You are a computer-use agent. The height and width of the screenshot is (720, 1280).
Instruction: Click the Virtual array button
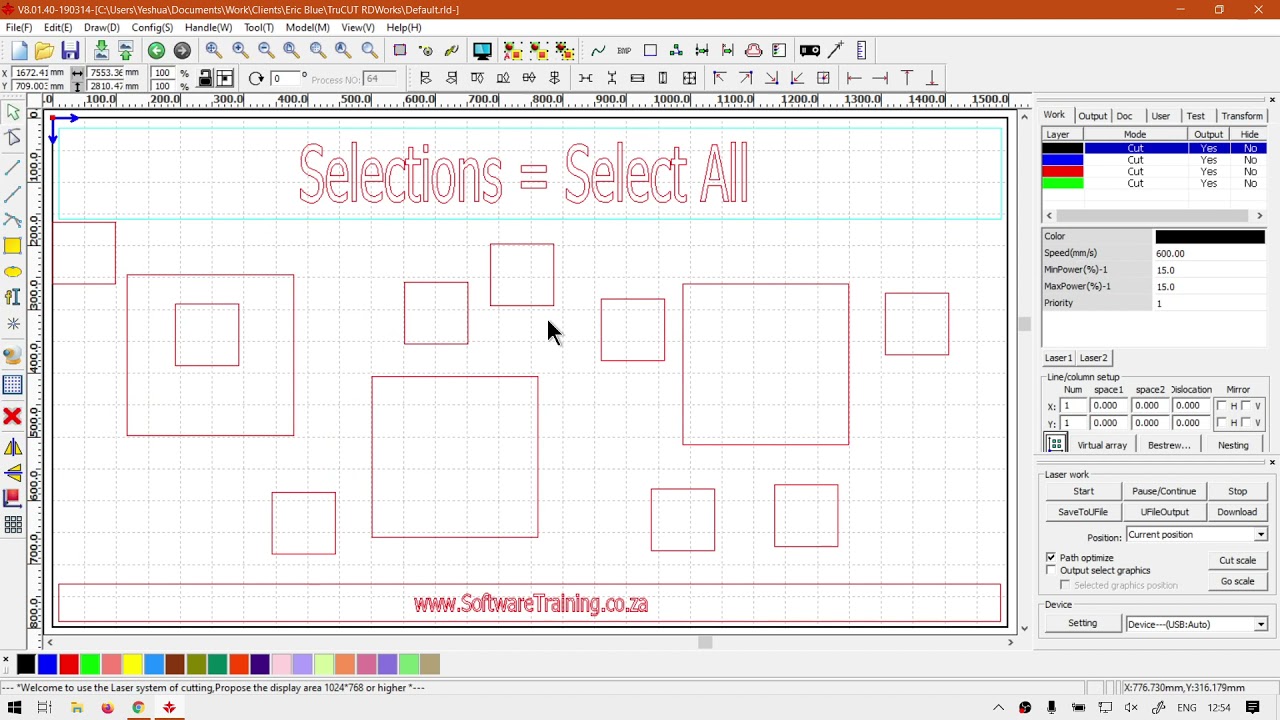[1102, 446]
